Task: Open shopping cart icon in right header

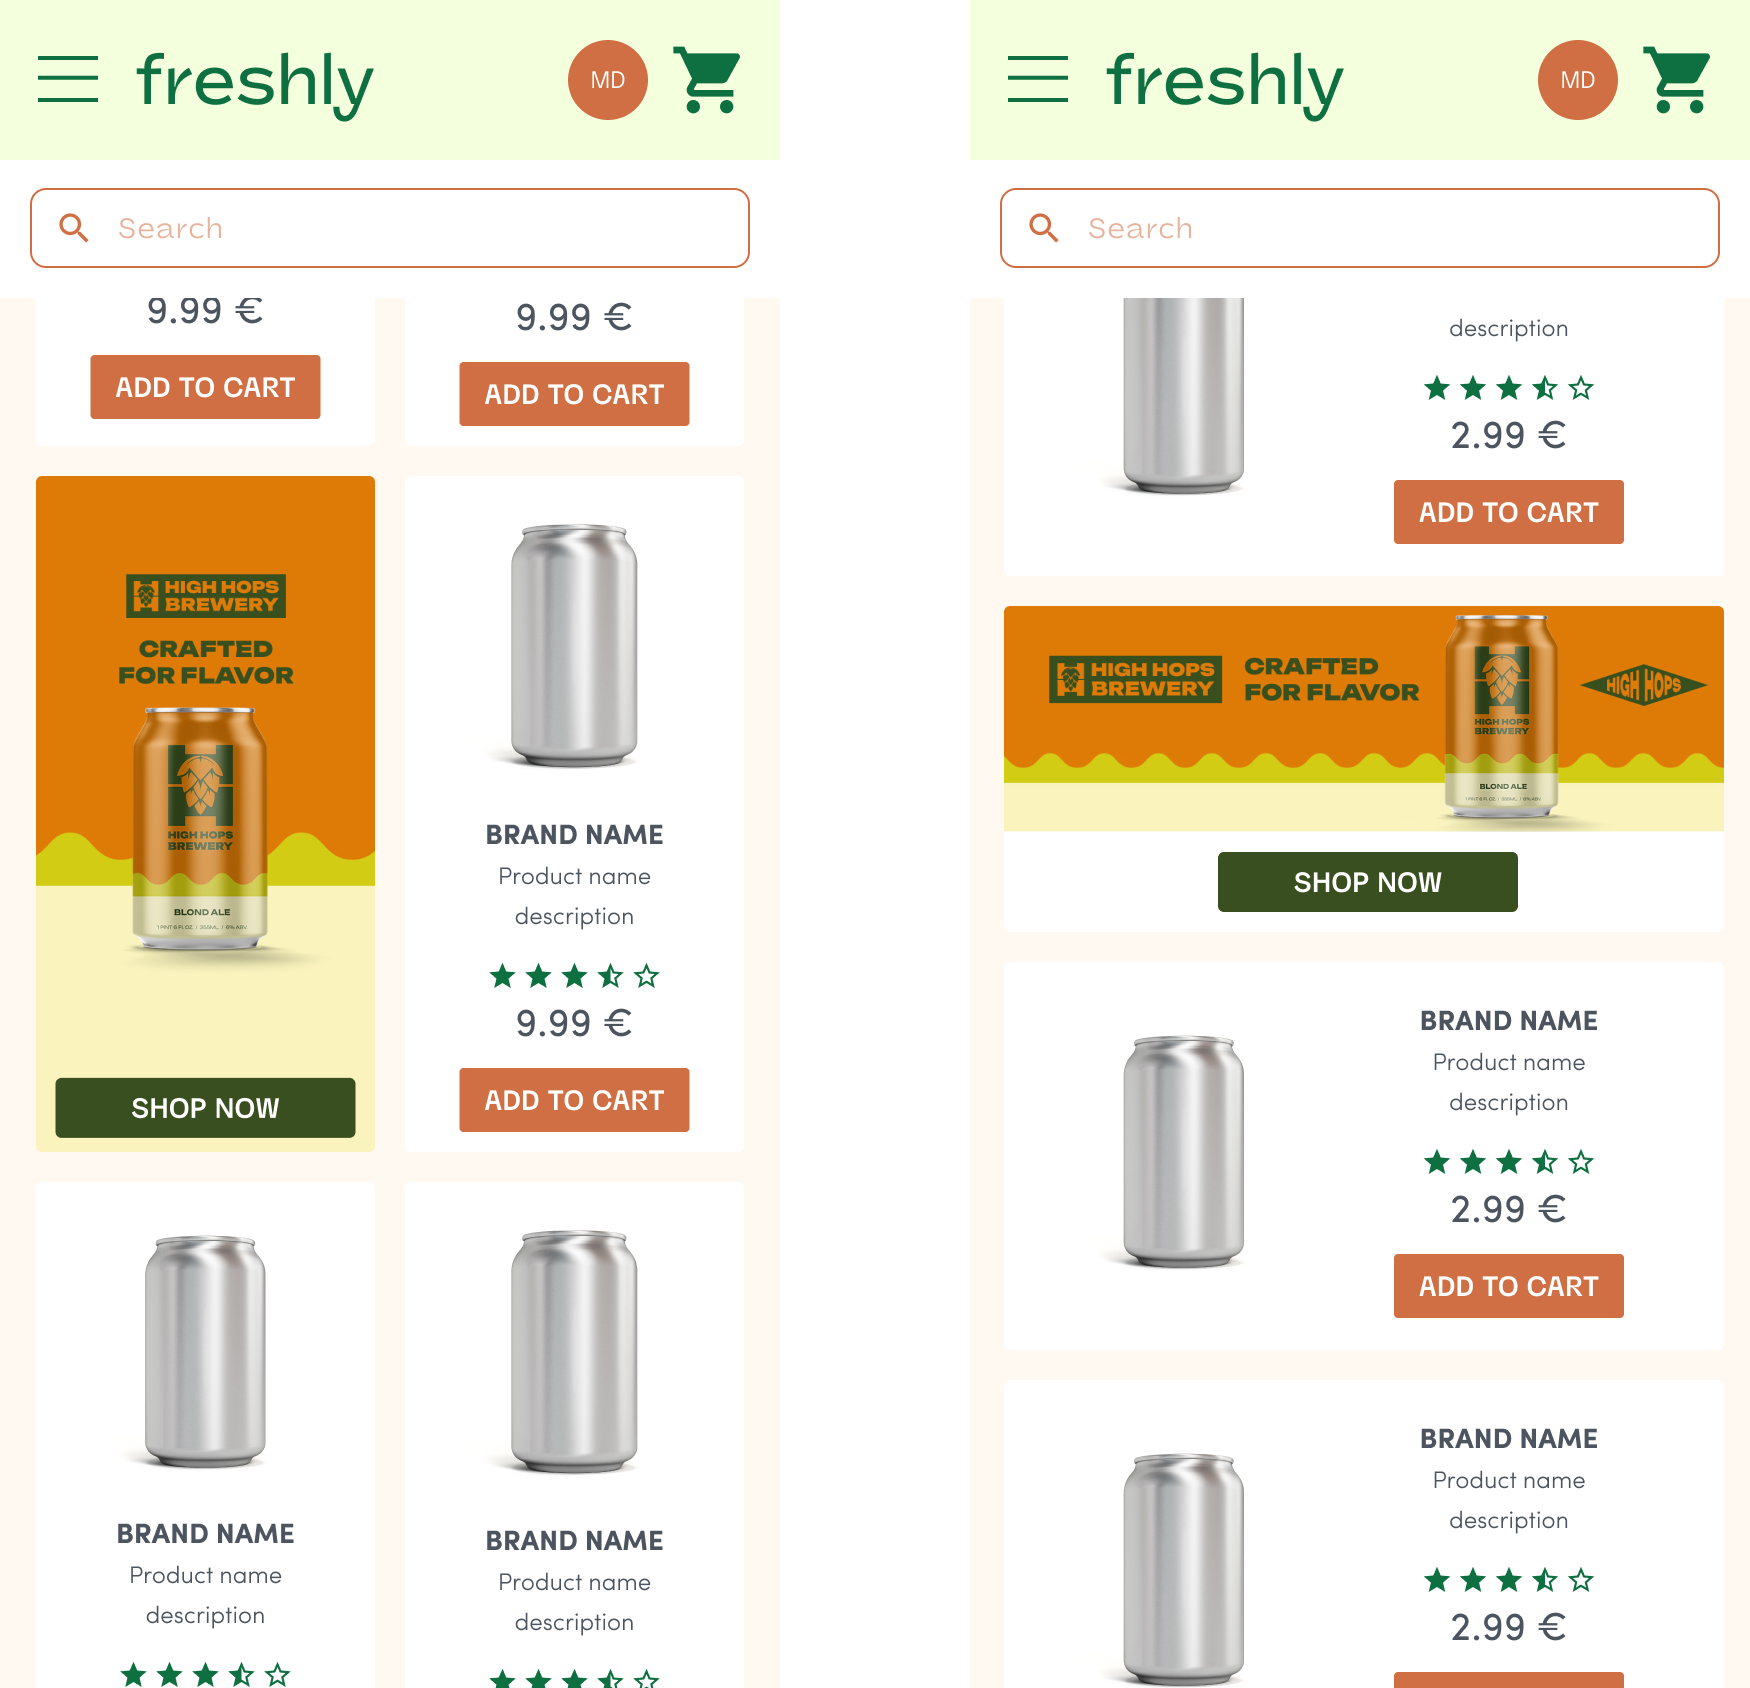Action: [x=1677, y=80]
